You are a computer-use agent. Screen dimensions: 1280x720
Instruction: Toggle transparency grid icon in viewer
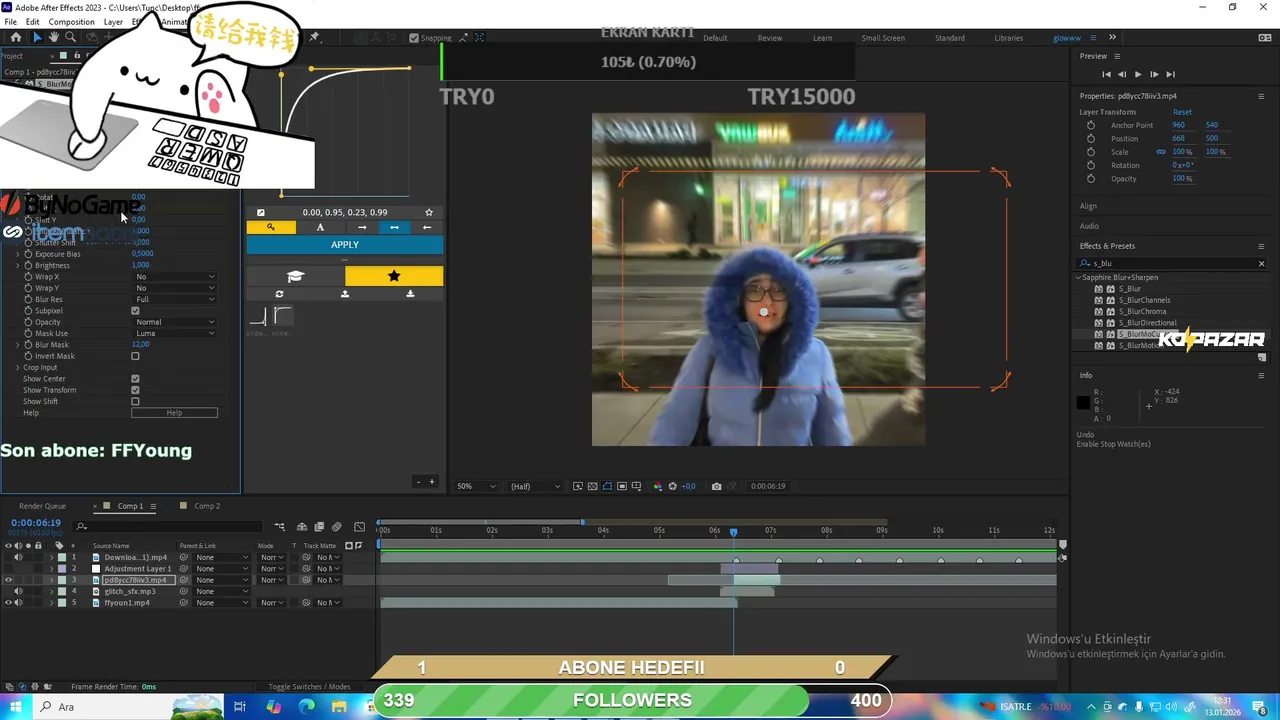point(592,486)
